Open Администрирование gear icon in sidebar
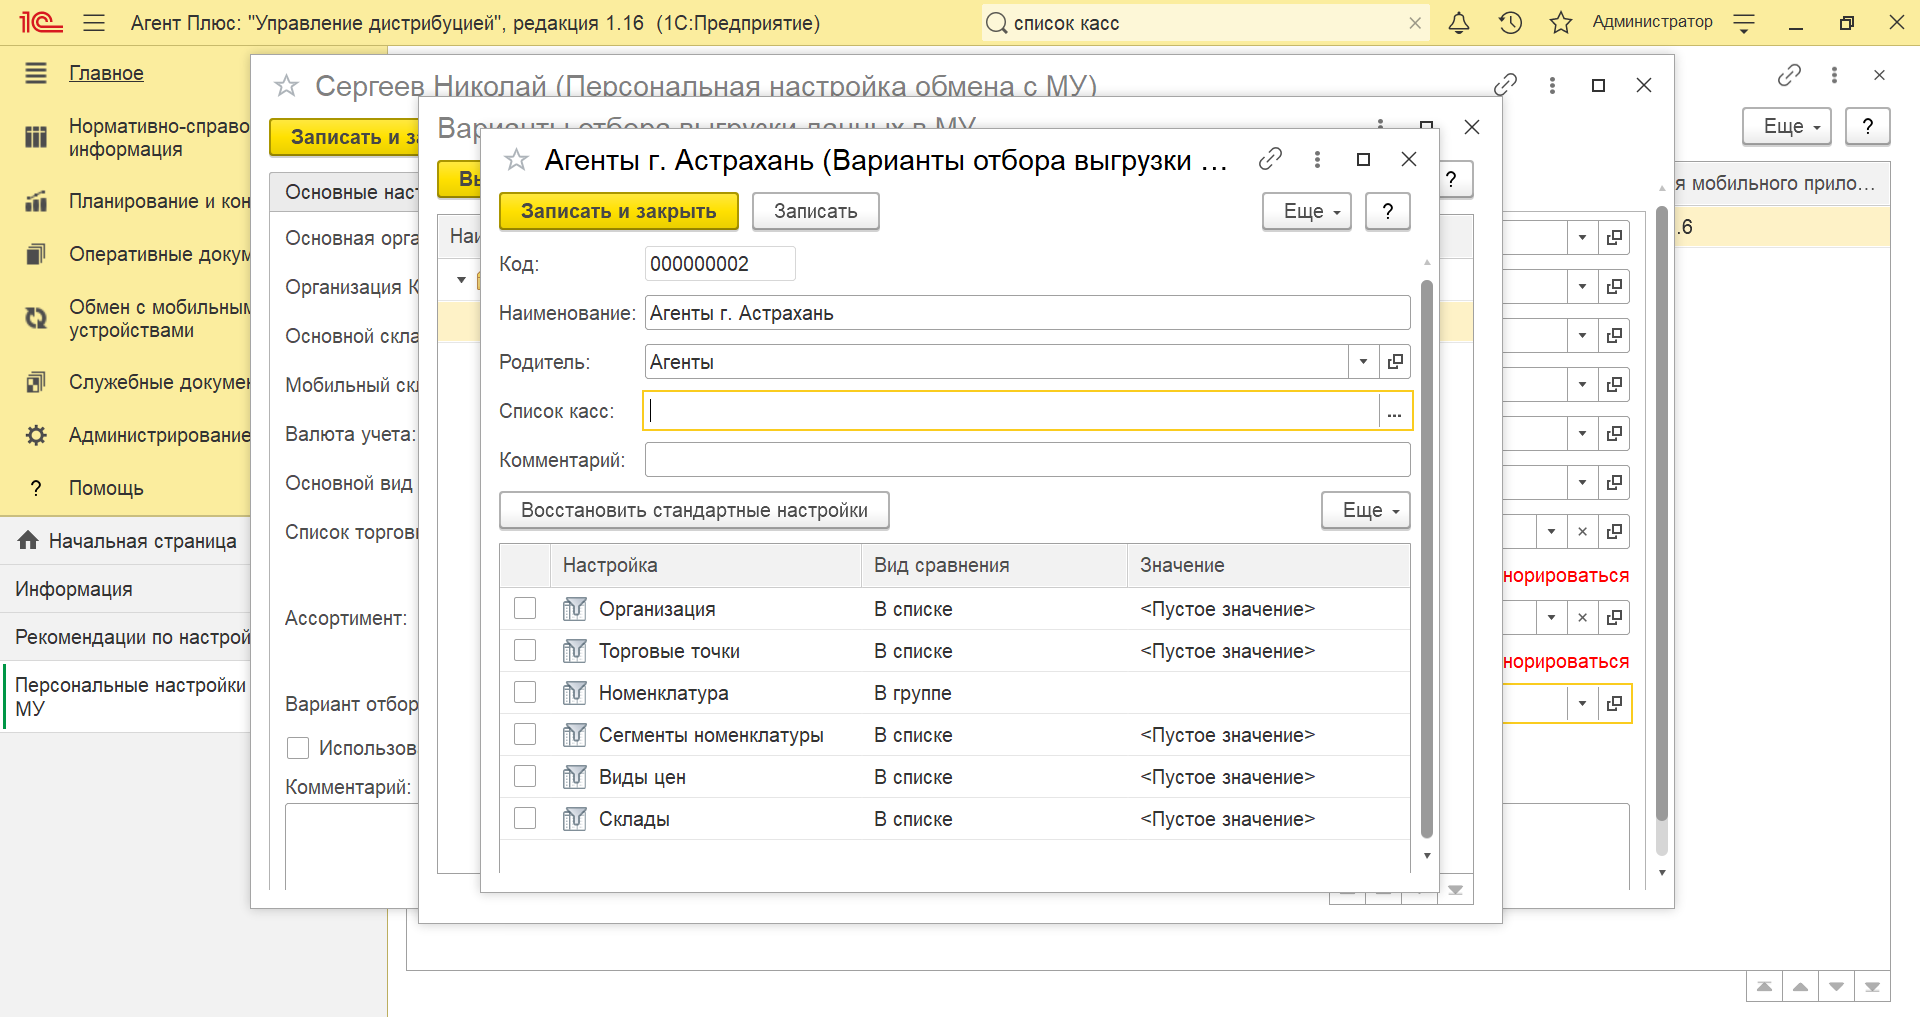The height and width of the screenshot is (1017, 1920). [36, 435]
